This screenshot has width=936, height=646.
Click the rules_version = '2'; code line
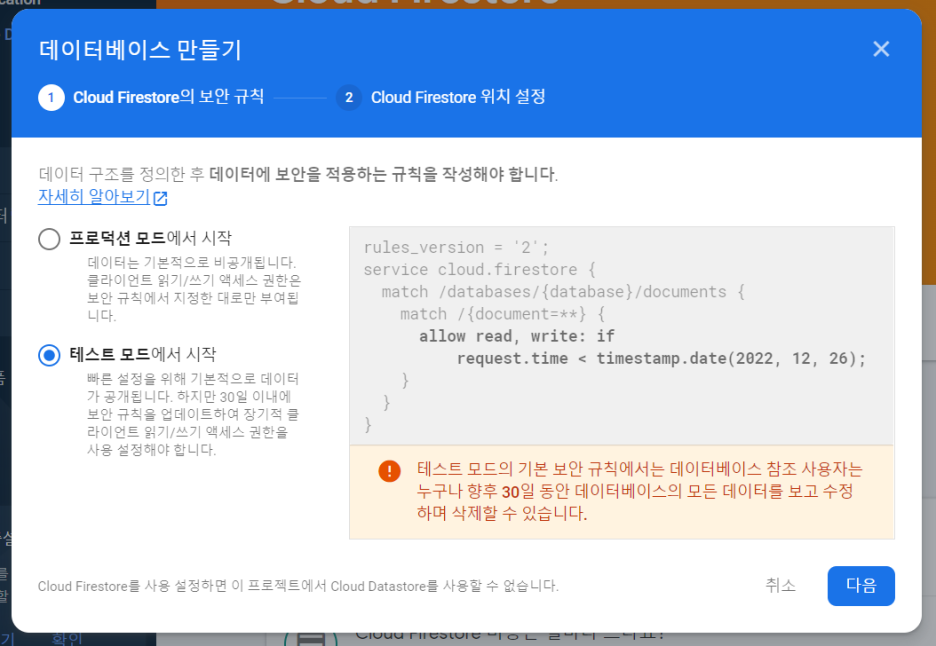(456, 247)
